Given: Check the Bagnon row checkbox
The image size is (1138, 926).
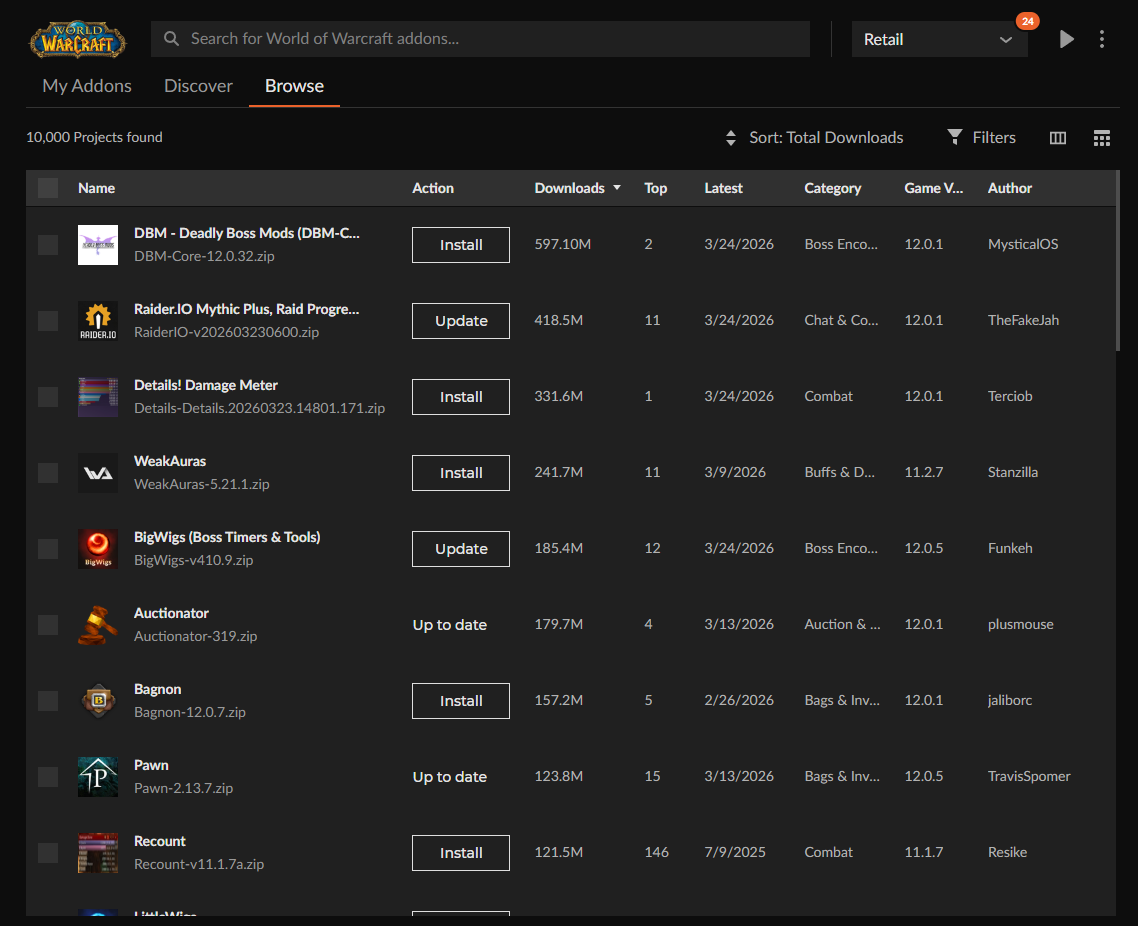Looking at the screenshot, I should tap(48, 701).
